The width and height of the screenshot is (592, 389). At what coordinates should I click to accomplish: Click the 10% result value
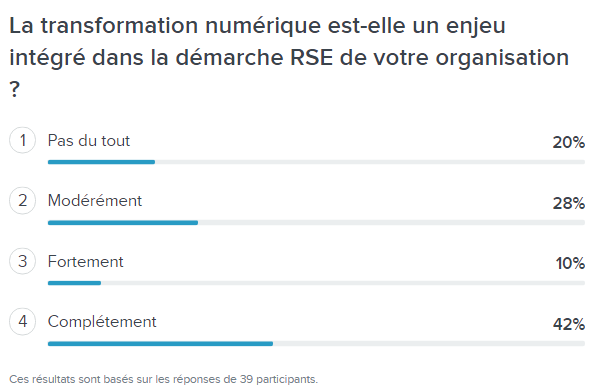[570, 263]
